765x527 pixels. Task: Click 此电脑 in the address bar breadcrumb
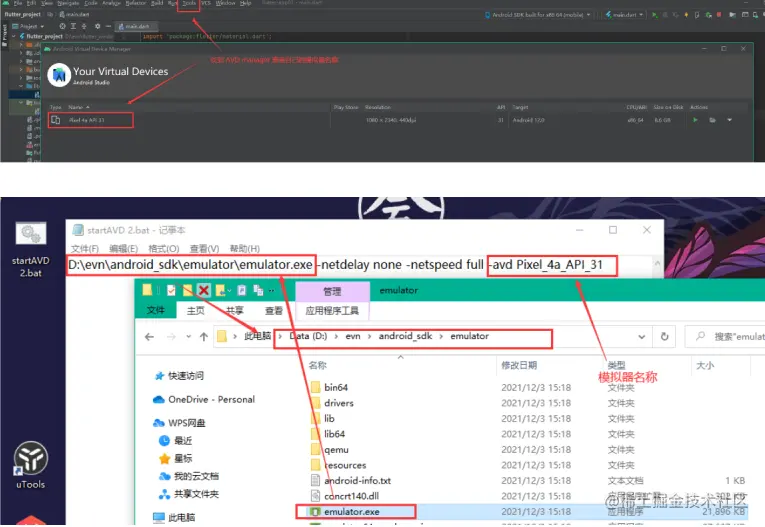(257, 336)
